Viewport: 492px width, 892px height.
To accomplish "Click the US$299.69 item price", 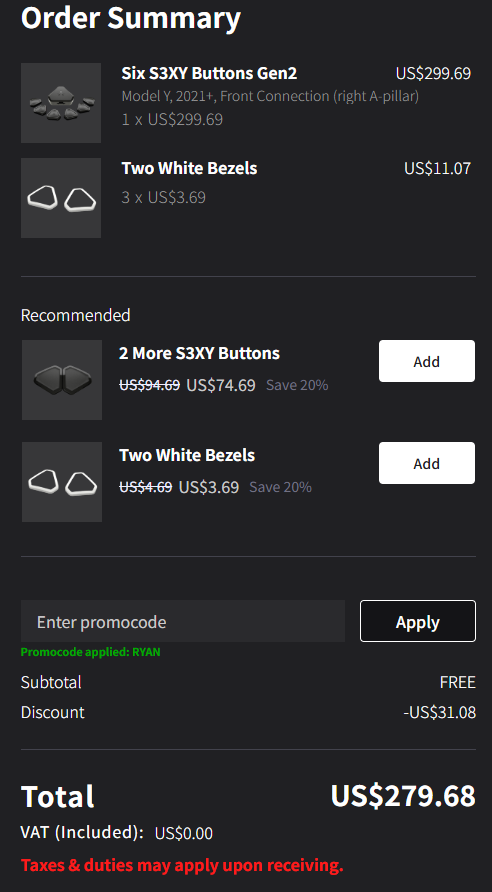I will [433, 73].
